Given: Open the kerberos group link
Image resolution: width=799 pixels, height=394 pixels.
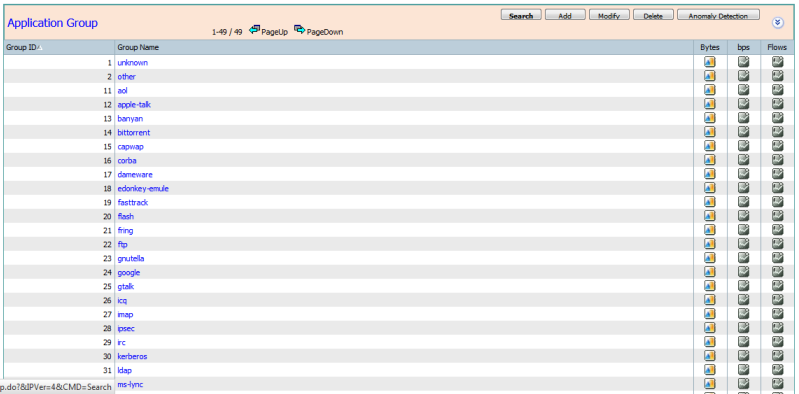Looking at the screenshot, I should coord(132,356).
